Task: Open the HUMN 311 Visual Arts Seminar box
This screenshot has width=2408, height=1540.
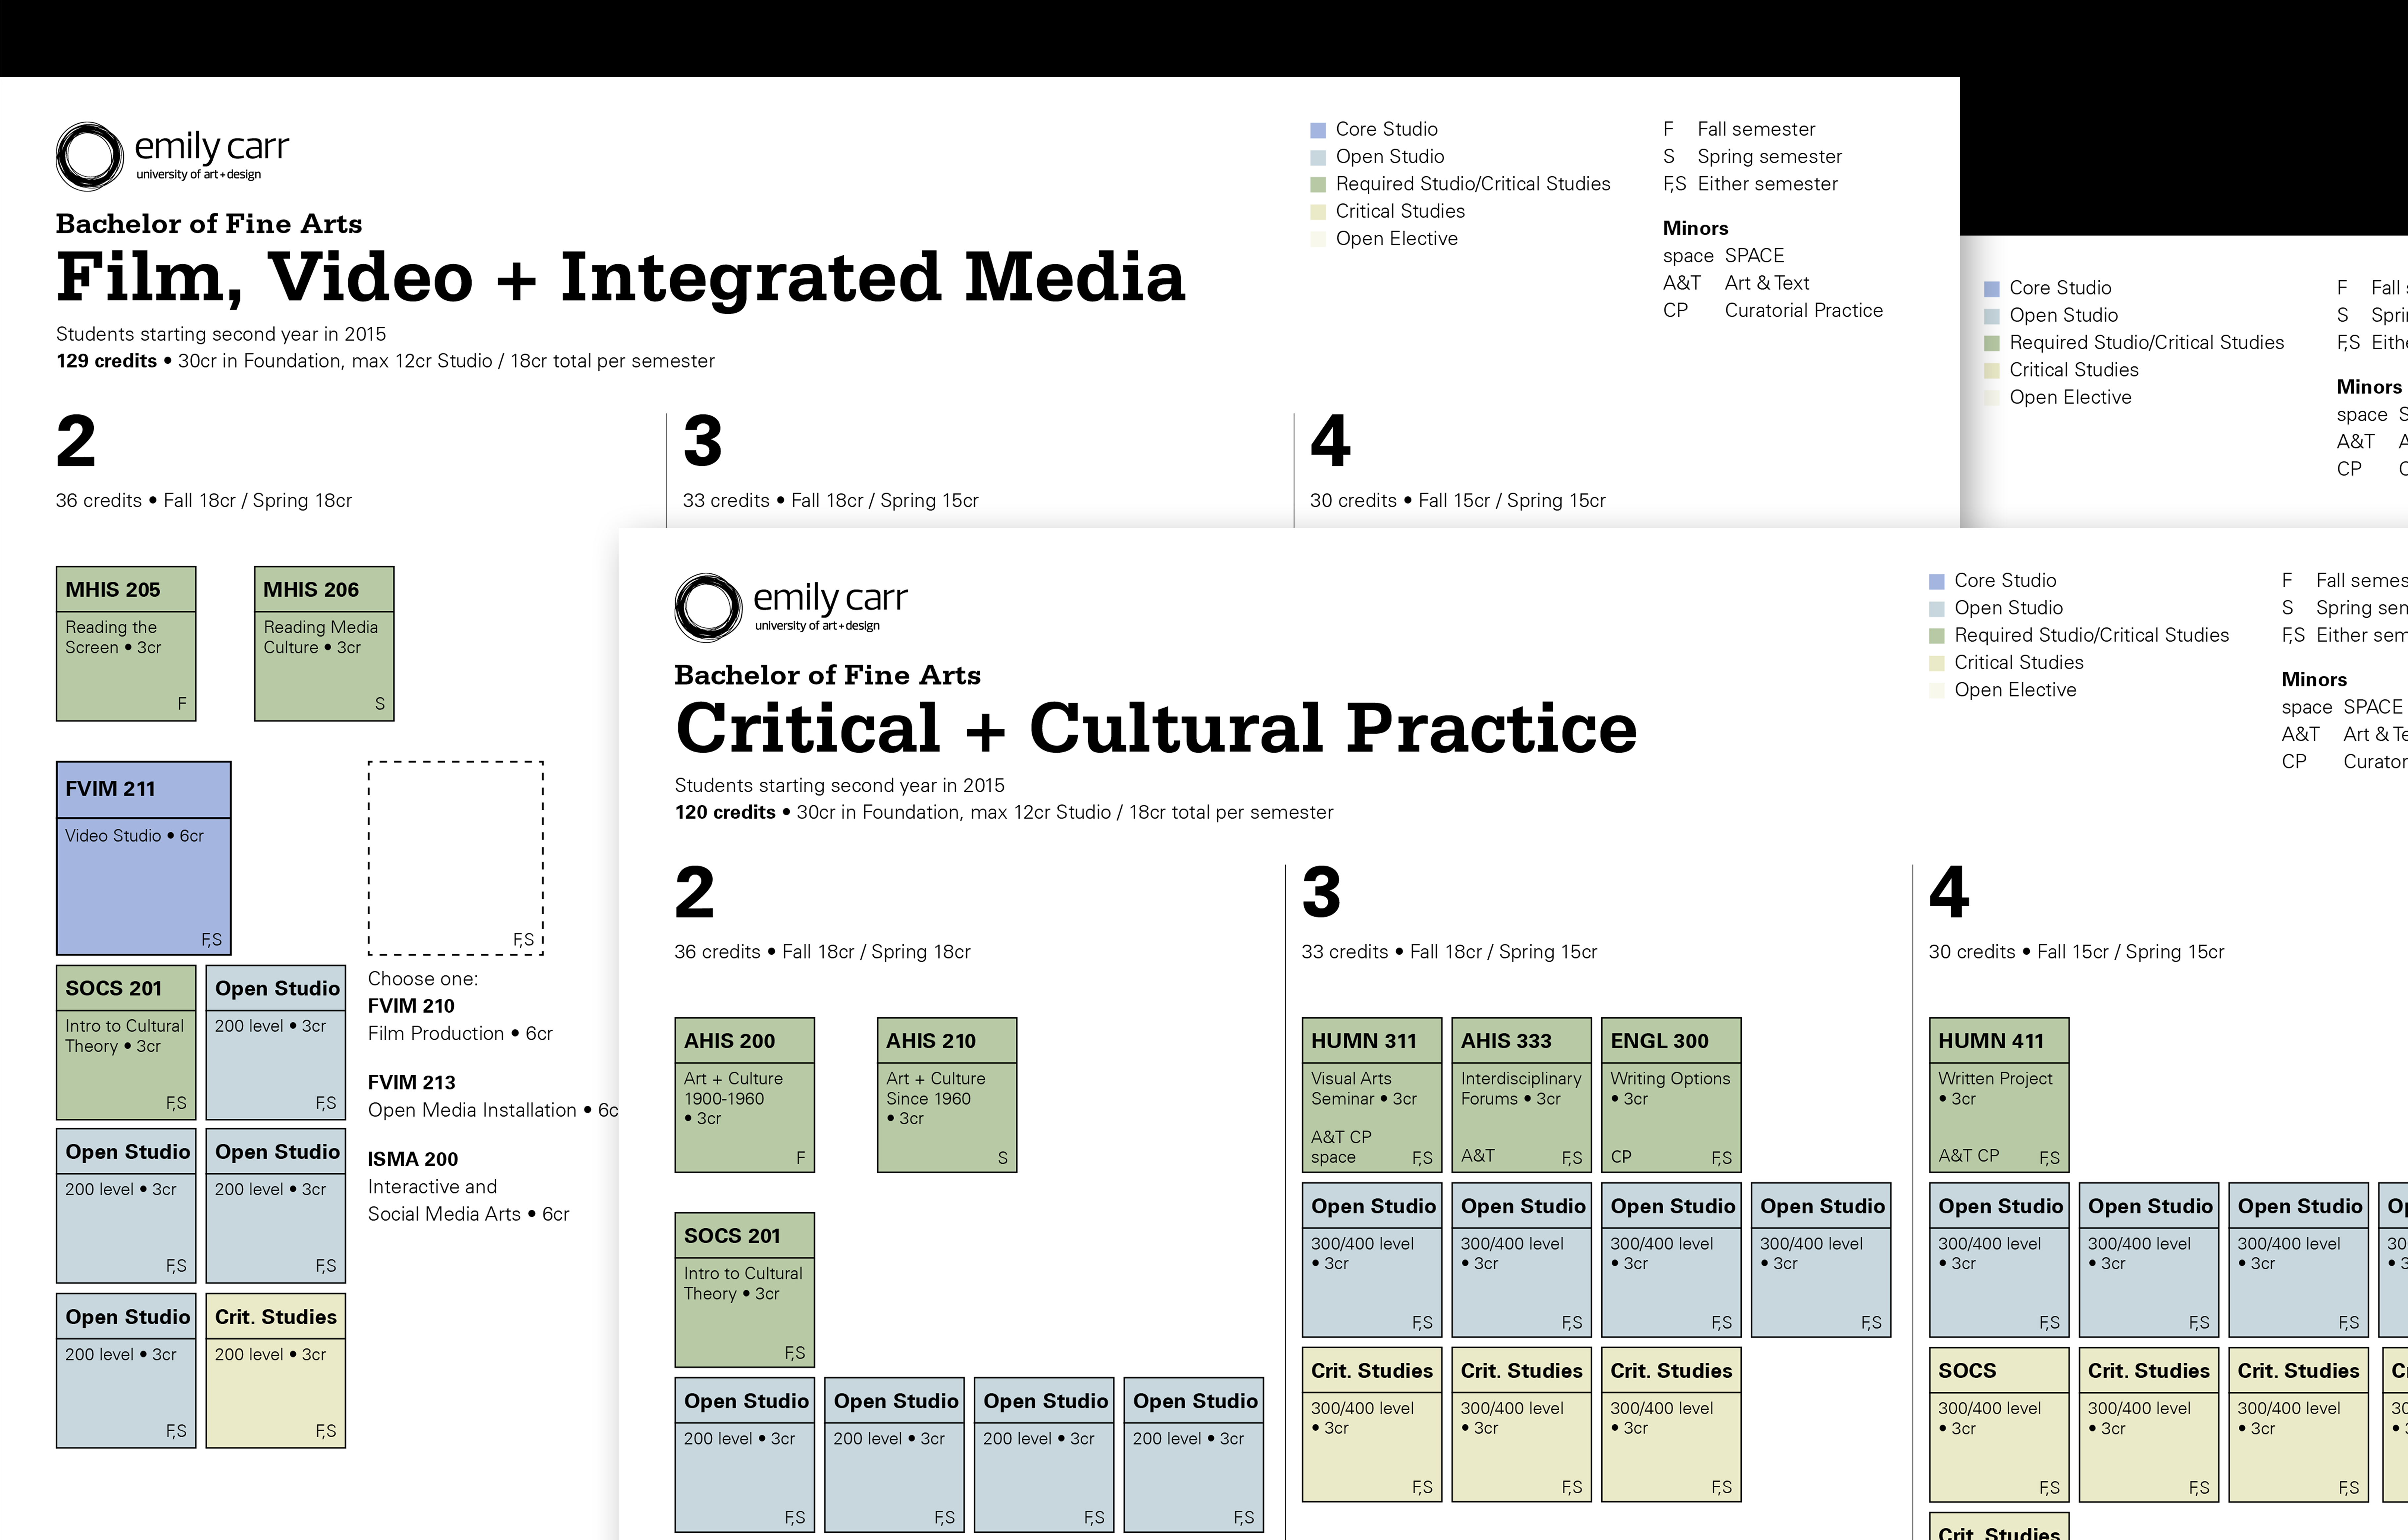Action: (x=1372, y=1095)
